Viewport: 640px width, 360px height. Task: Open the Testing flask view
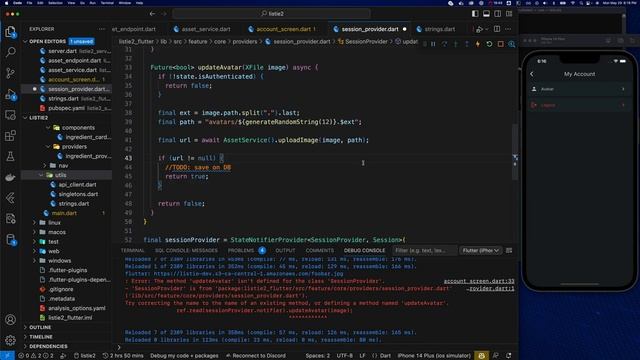[11, 156]
